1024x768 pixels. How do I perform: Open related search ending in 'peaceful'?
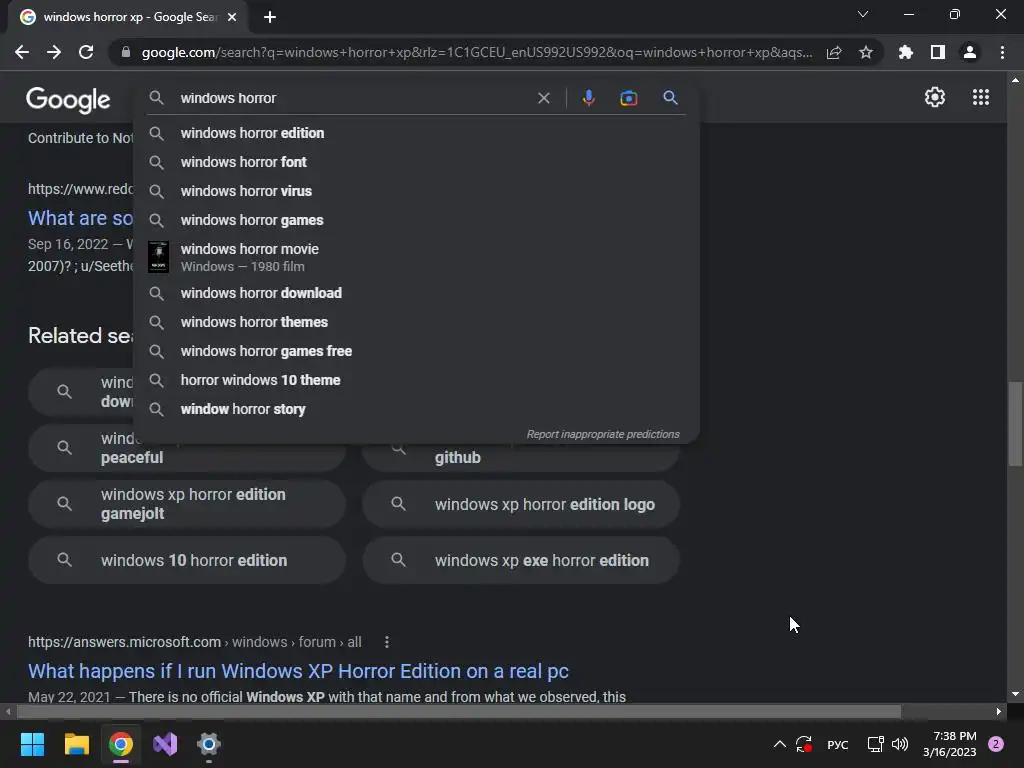[187, 457]
